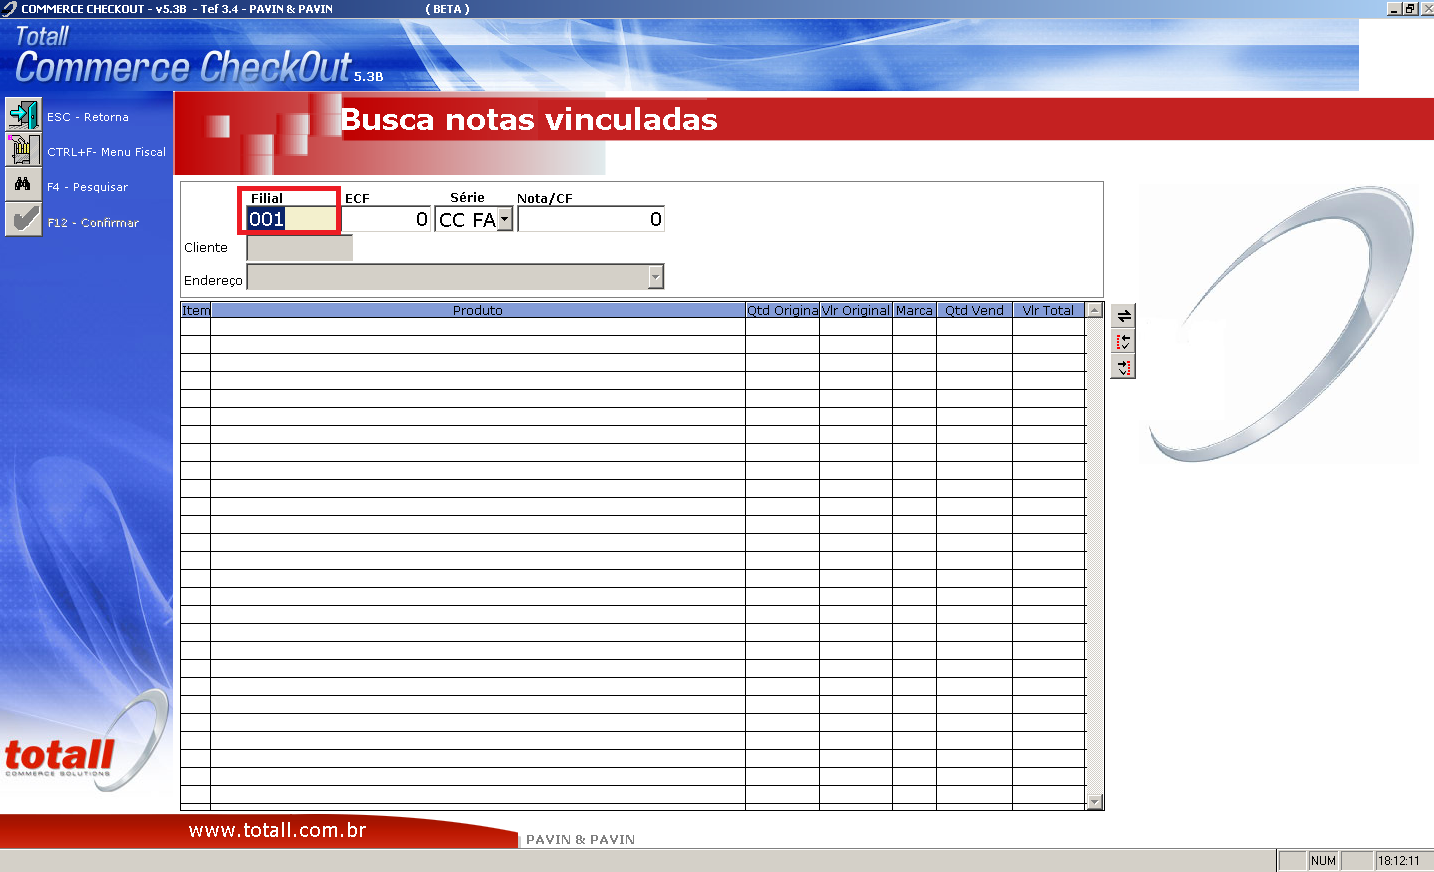Expand the Série dropdown arrow
This screenshot has width=1434, height=872.
[505, 219]
